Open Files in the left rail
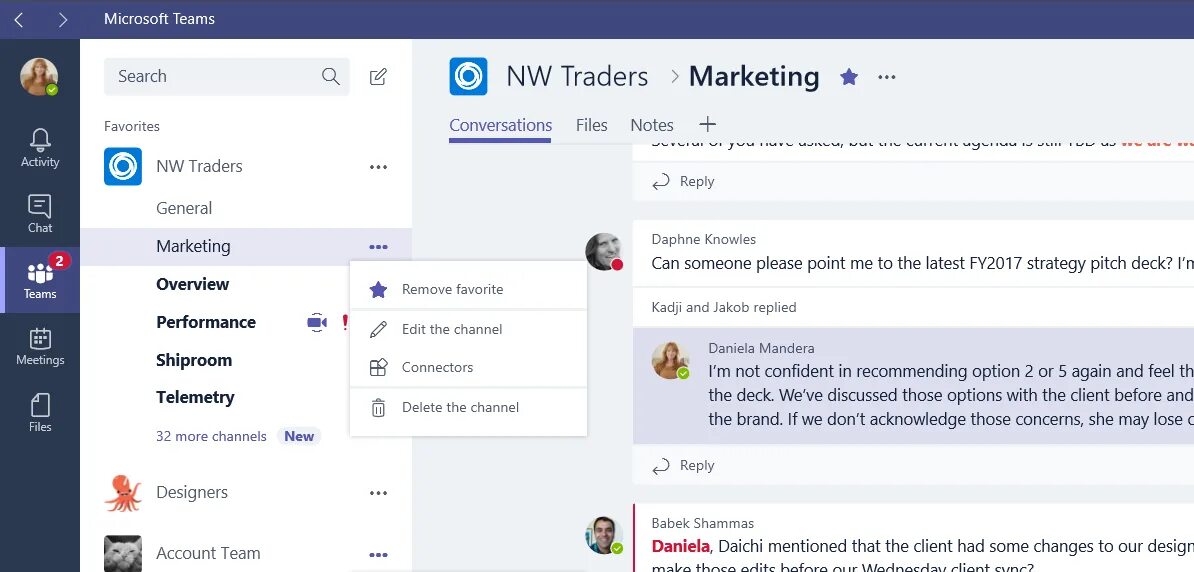 (40, 413)
